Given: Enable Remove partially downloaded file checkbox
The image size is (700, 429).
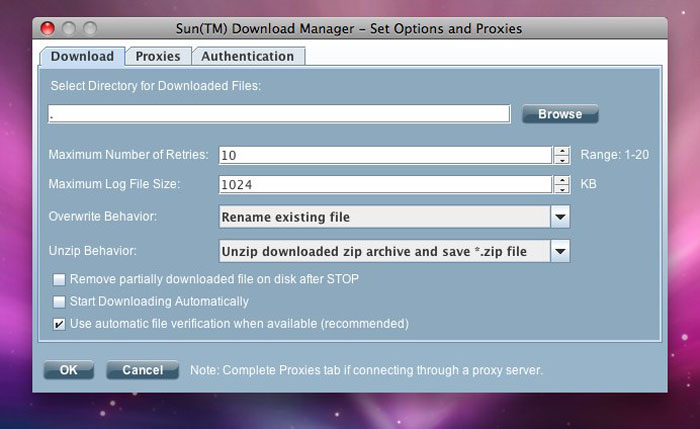Looking at the screenshot, I should tap(60, 280).
